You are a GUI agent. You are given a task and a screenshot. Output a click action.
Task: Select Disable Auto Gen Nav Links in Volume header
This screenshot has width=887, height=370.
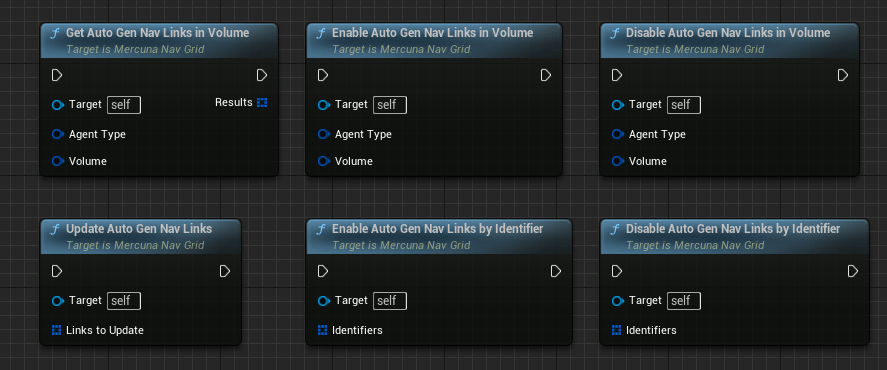point(729,41)
